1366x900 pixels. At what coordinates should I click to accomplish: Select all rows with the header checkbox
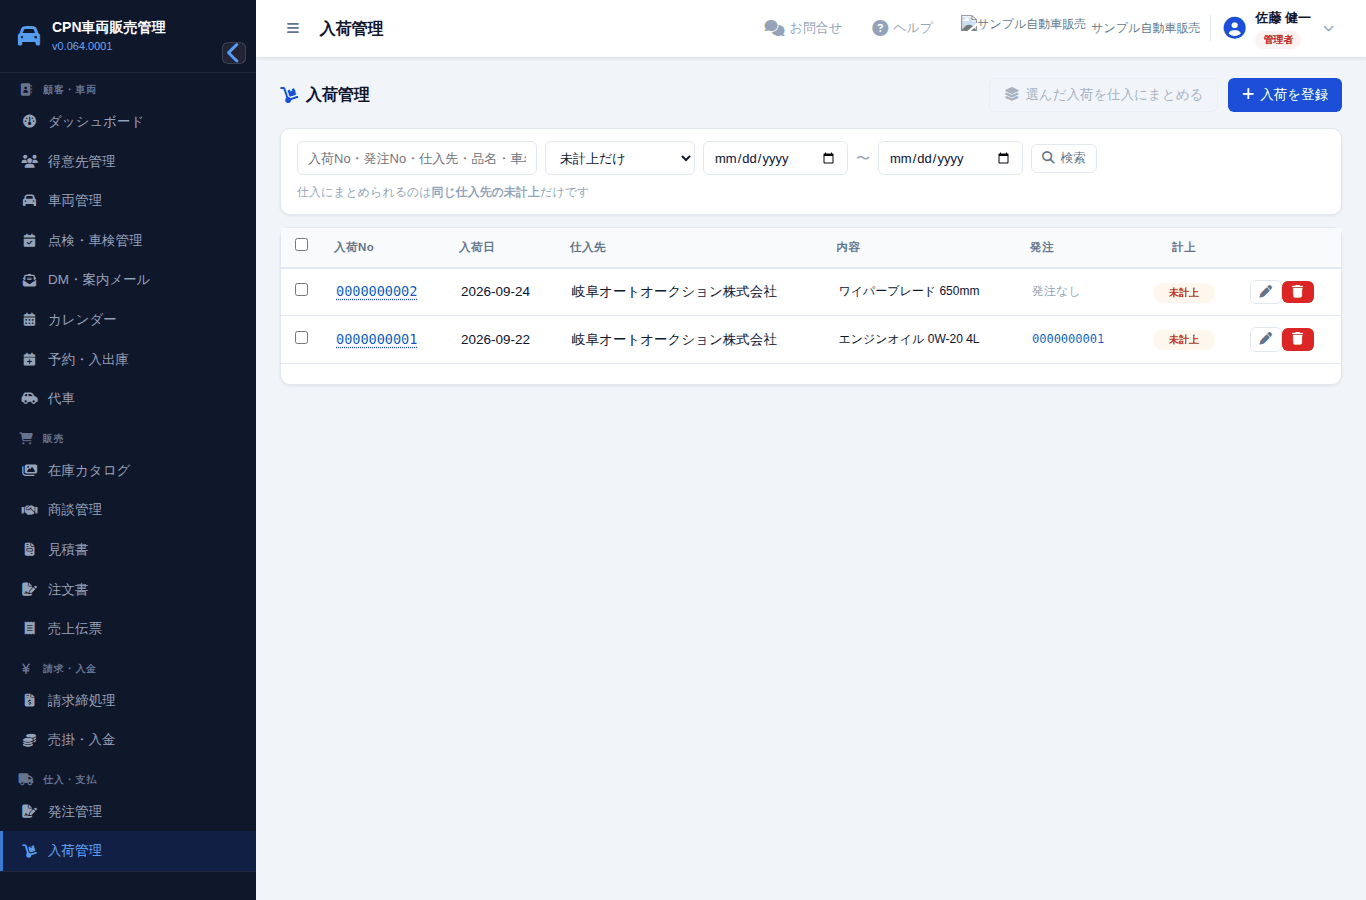point(301,245)
